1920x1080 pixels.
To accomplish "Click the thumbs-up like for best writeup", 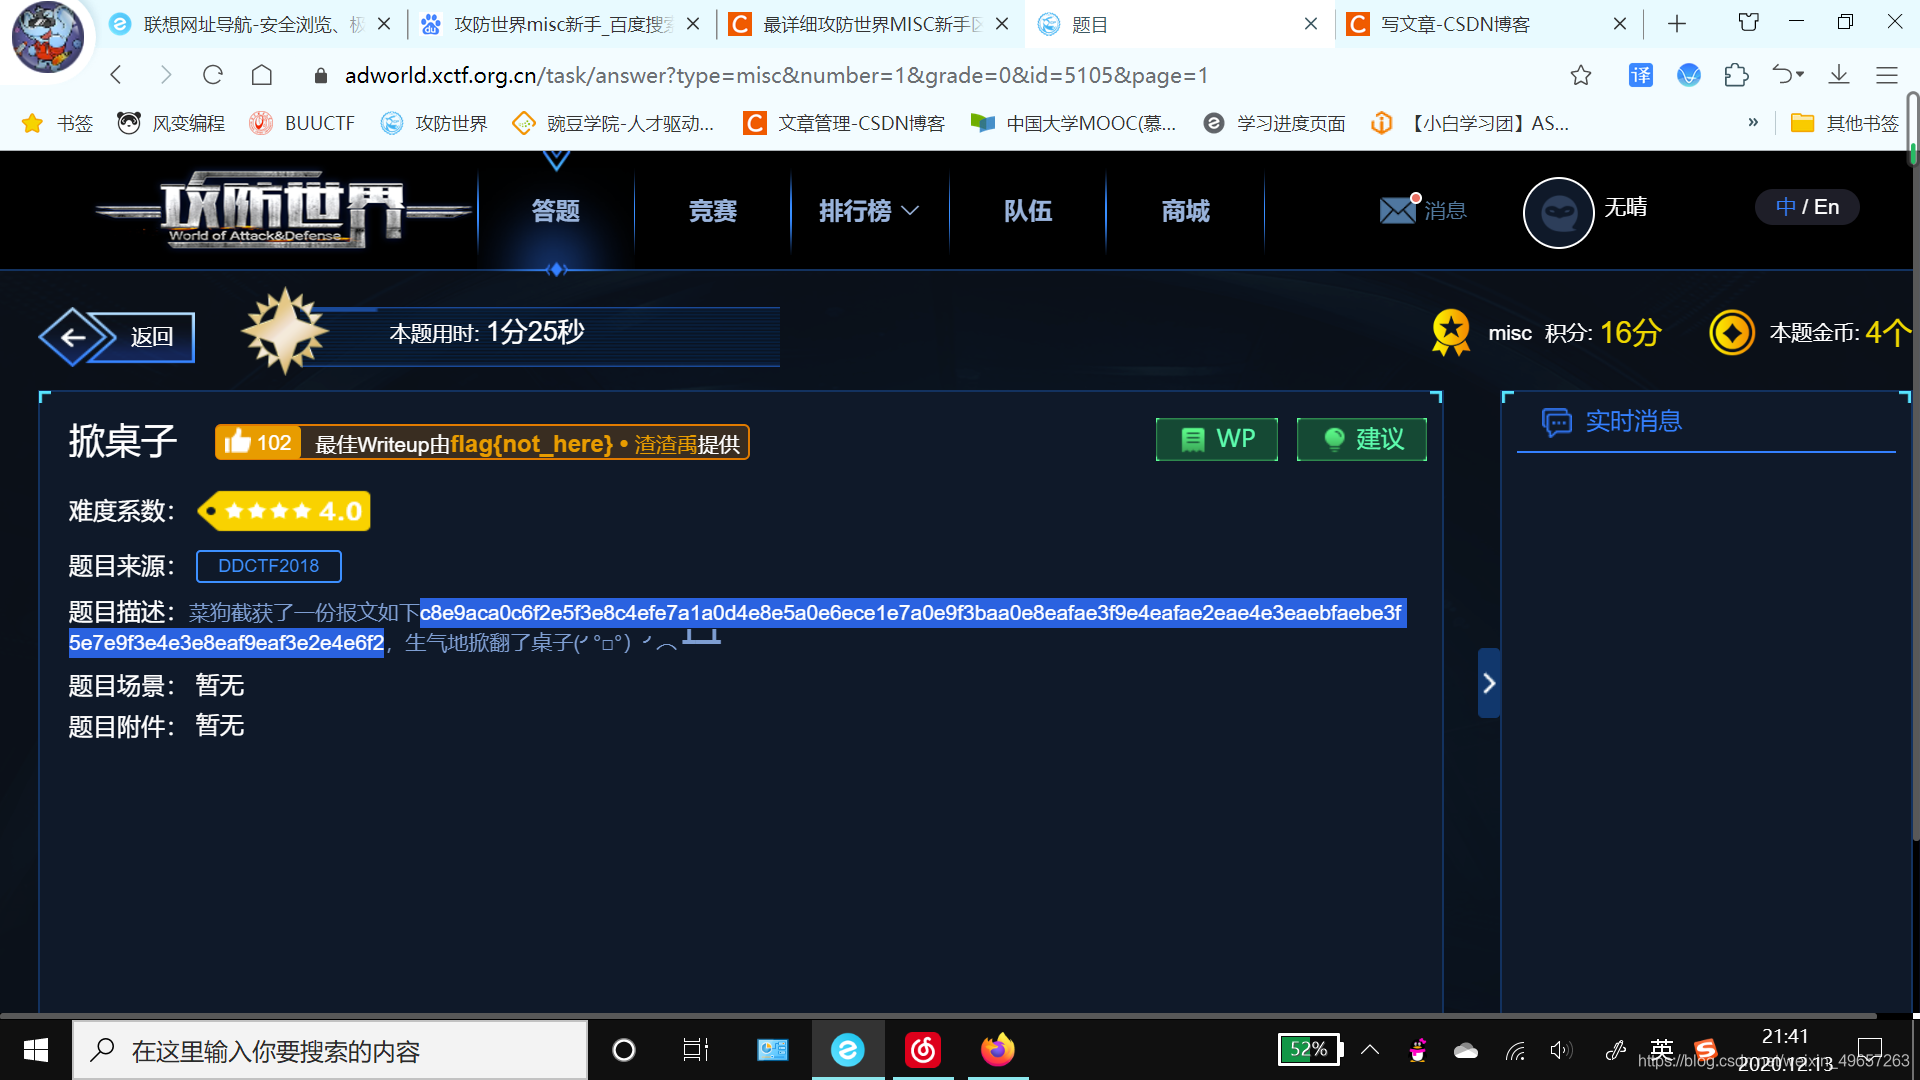I will [238, 442].
